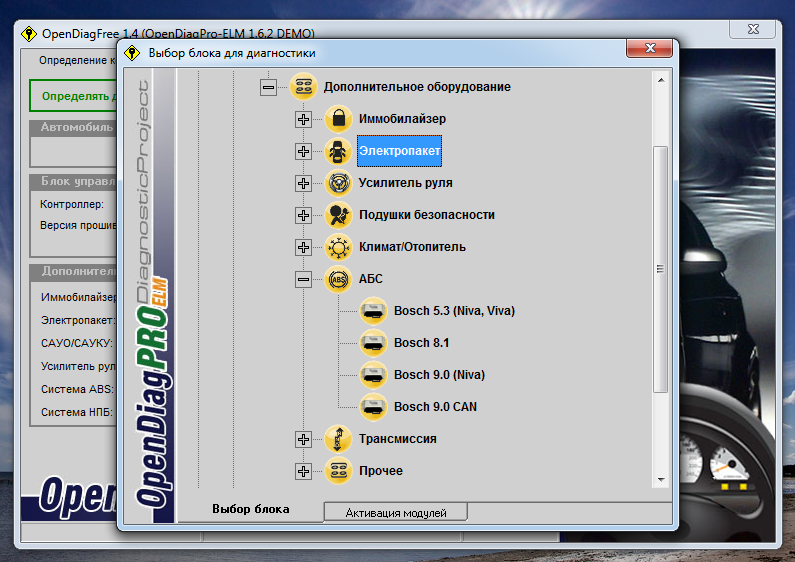This screenshot has height=562, width=795.
Task: Click the Климат/Отопитель climate icon
Action: pyautogui.click(x=338, y=247)
